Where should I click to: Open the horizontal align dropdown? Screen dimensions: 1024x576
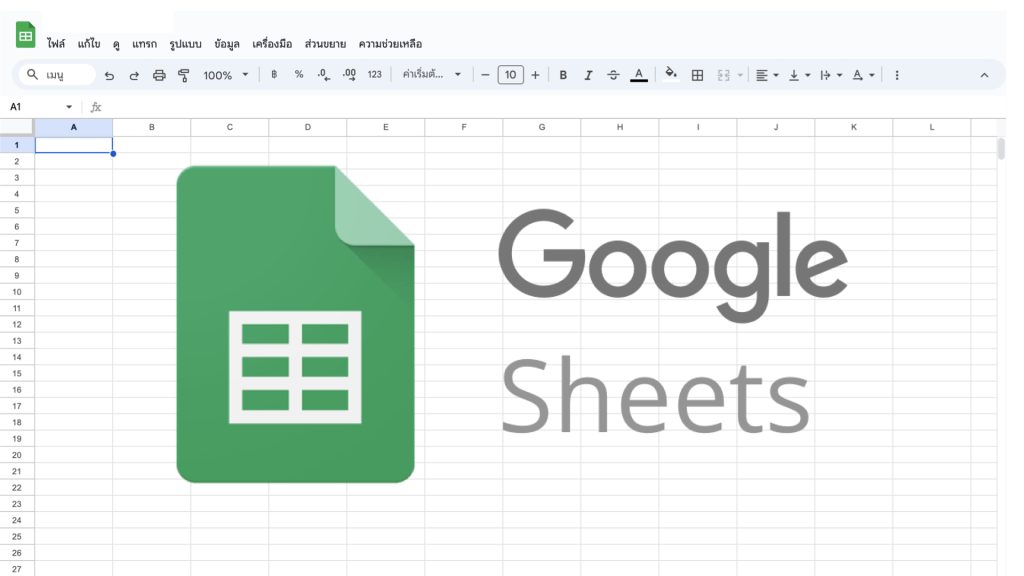pos(766,75)
